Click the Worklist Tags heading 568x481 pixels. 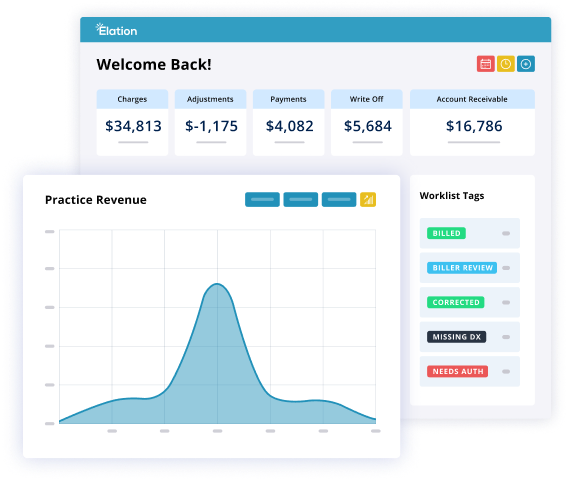point(452,196)
